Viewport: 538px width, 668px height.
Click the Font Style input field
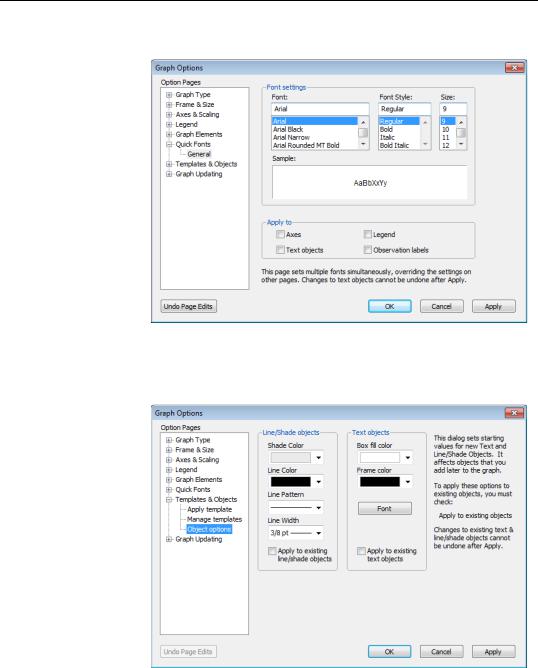click(404, 109)
